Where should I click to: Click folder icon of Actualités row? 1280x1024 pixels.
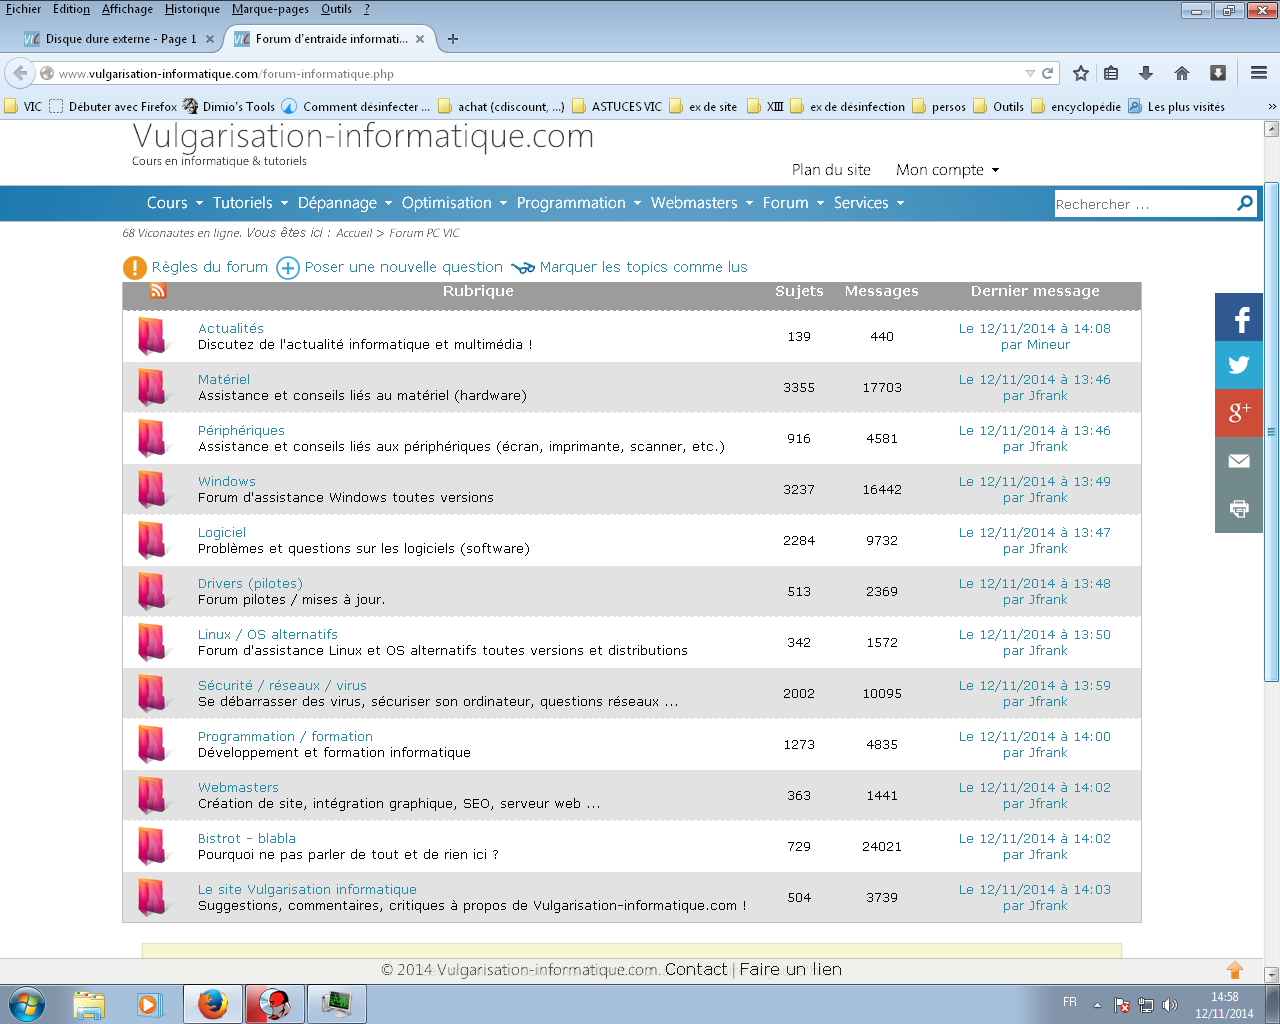(152, 337)
